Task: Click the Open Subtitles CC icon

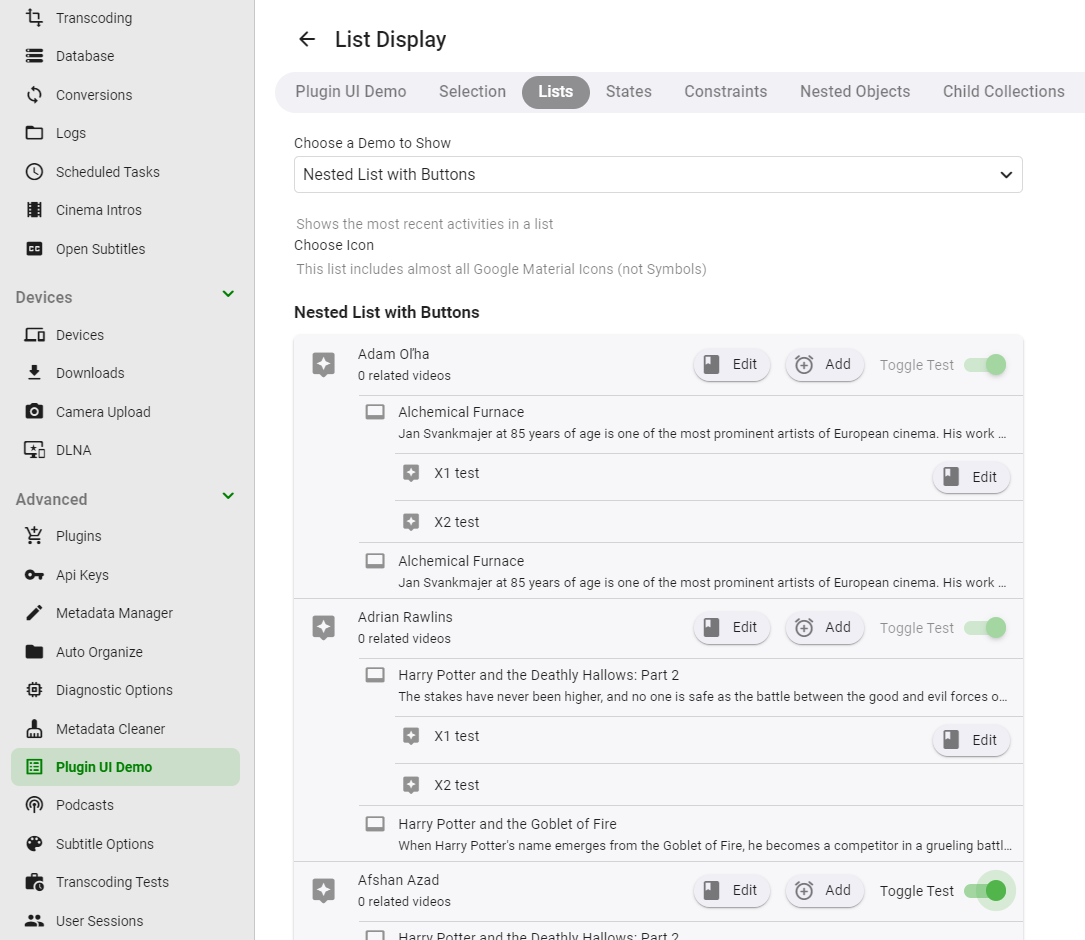Action: coord(35,249)
